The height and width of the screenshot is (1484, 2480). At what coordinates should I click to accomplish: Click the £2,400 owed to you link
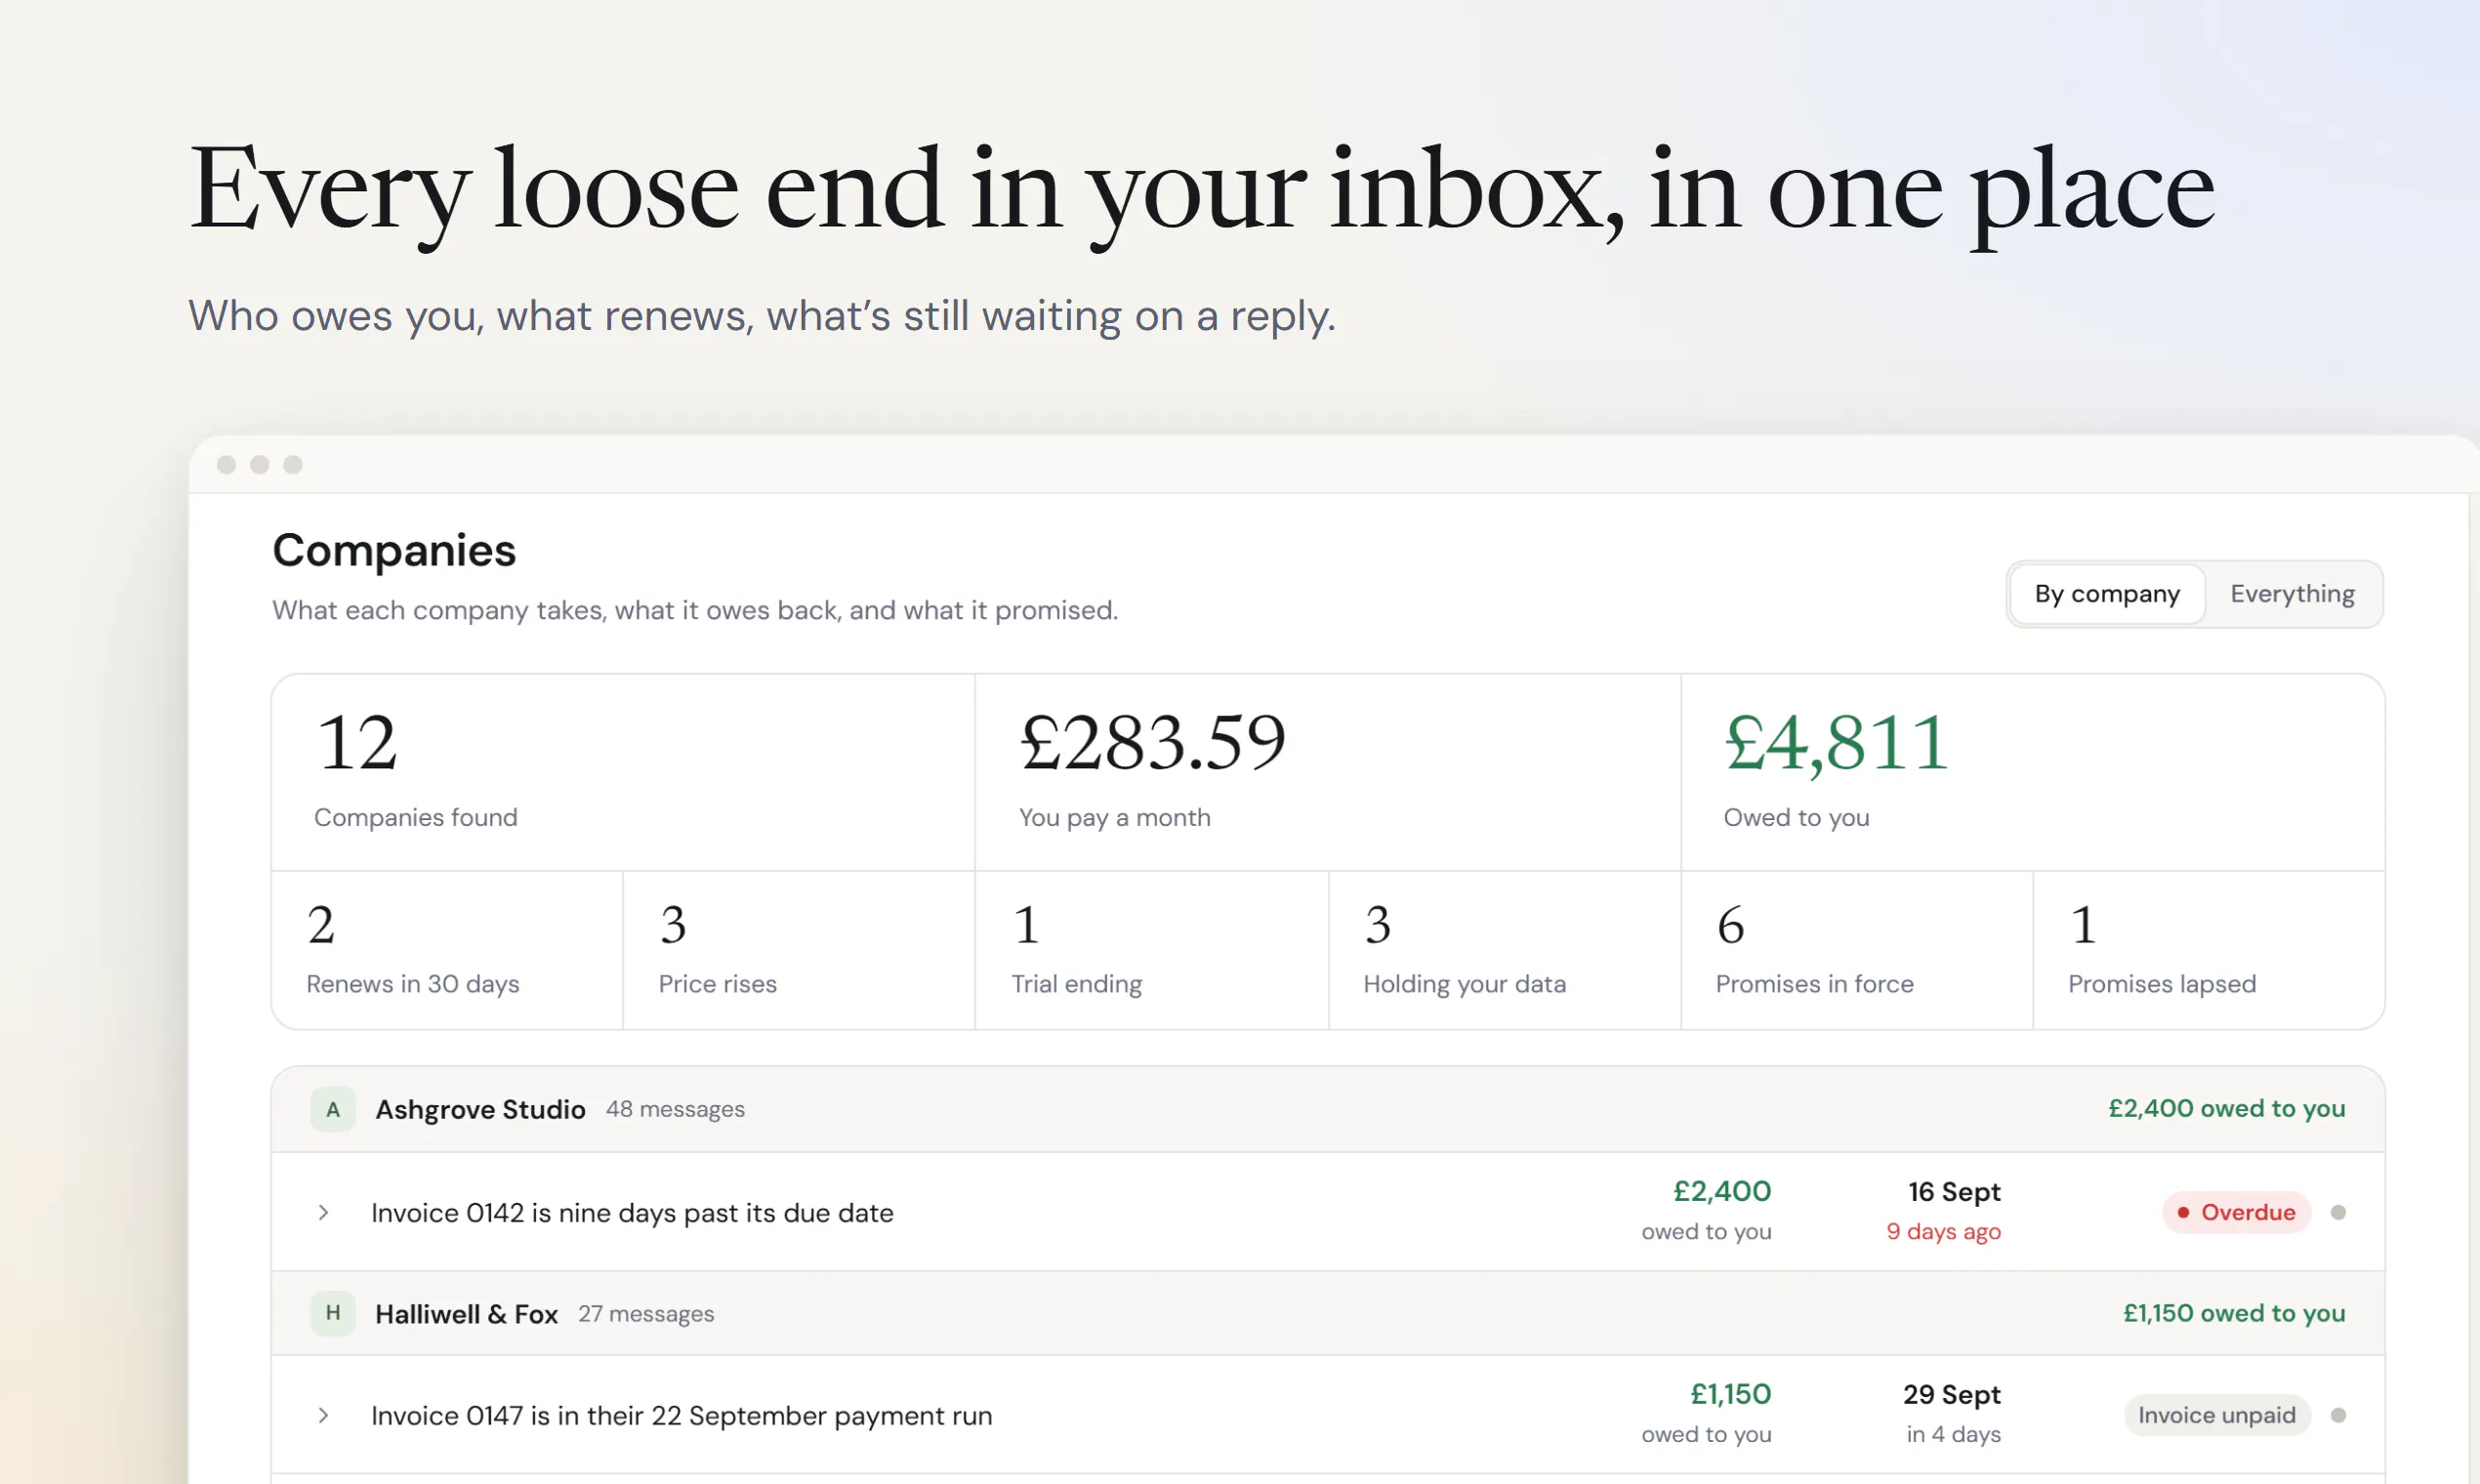point(2226,1108)
